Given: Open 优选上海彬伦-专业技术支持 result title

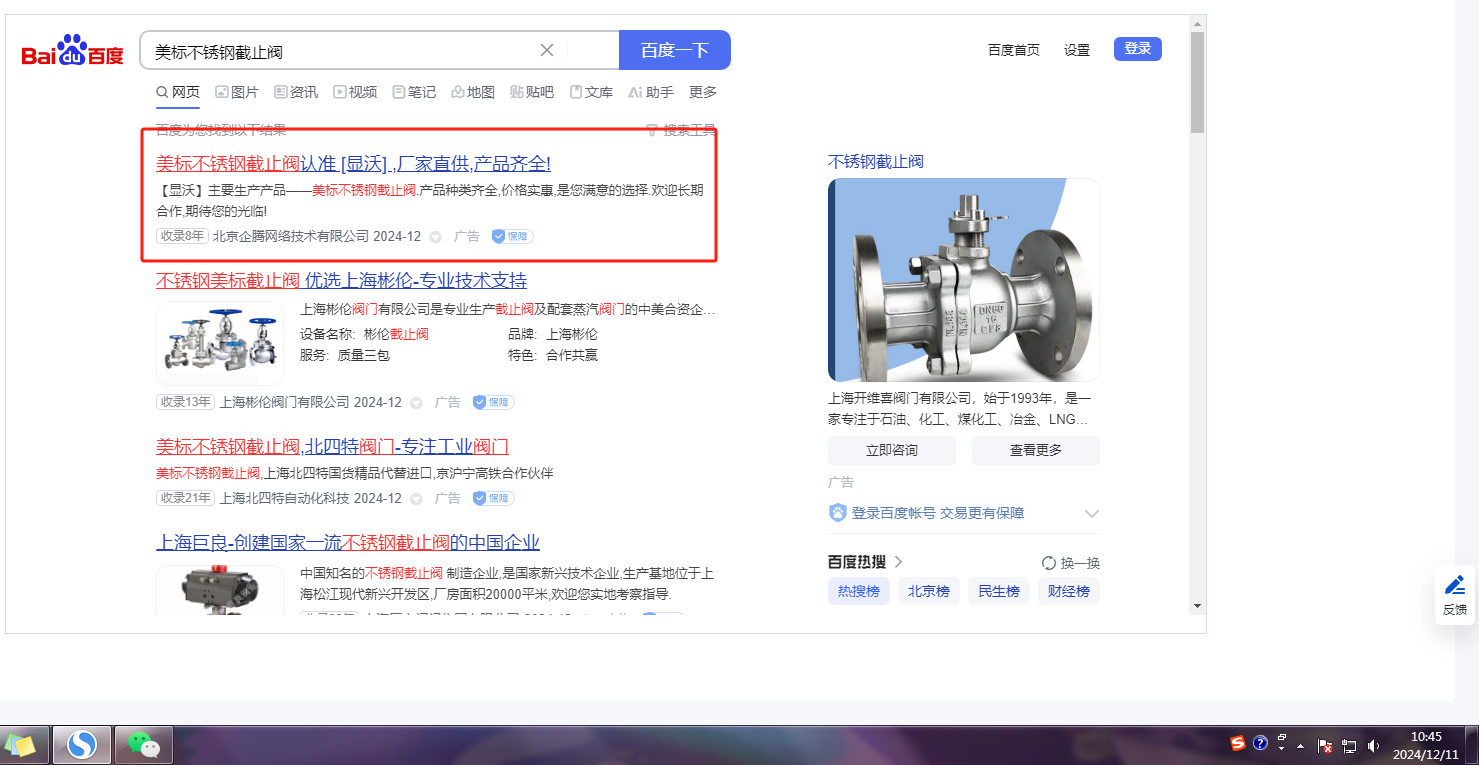Looking at the screenshot, I should [341, 280].
